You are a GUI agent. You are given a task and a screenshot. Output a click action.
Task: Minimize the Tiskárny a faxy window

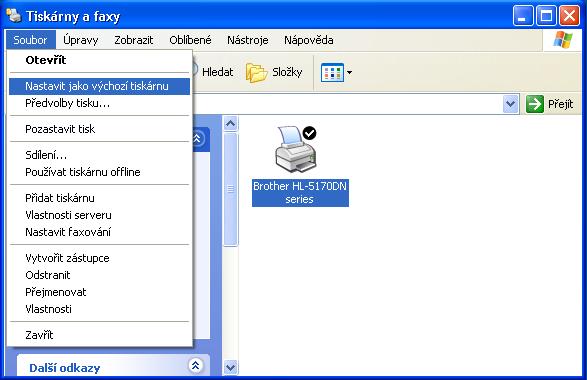click(523, 16)
